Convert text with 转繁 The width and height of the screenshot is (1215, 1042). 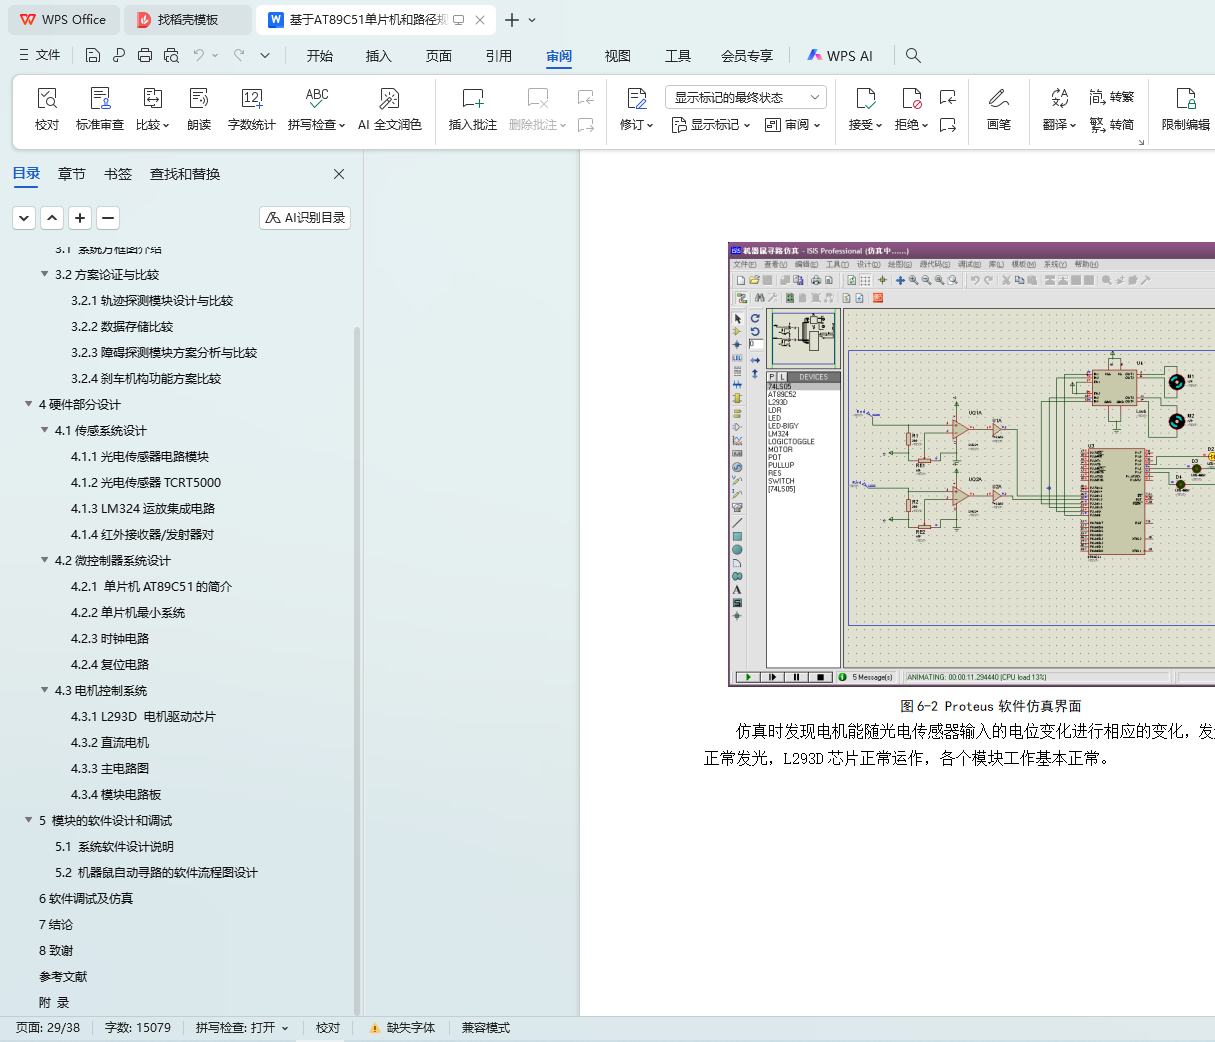[1112, 97]
